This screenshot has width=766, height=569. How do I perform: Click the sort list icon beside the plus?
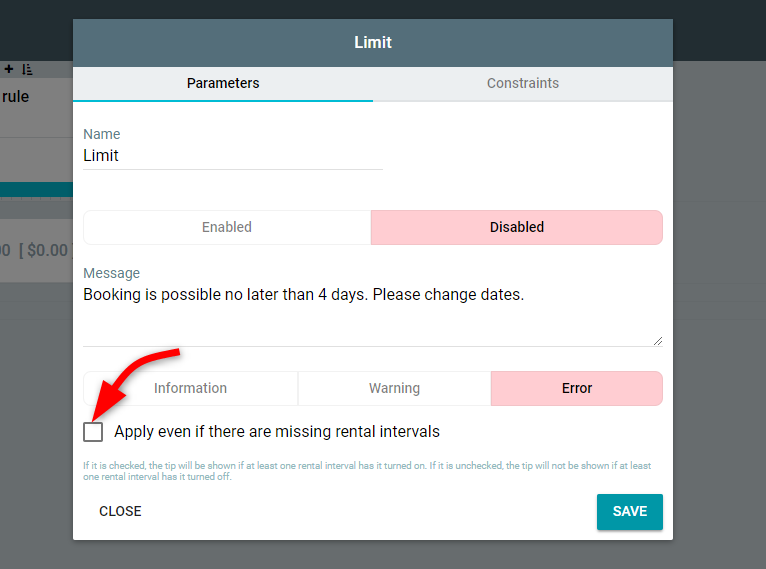click(x=27, y=69)
